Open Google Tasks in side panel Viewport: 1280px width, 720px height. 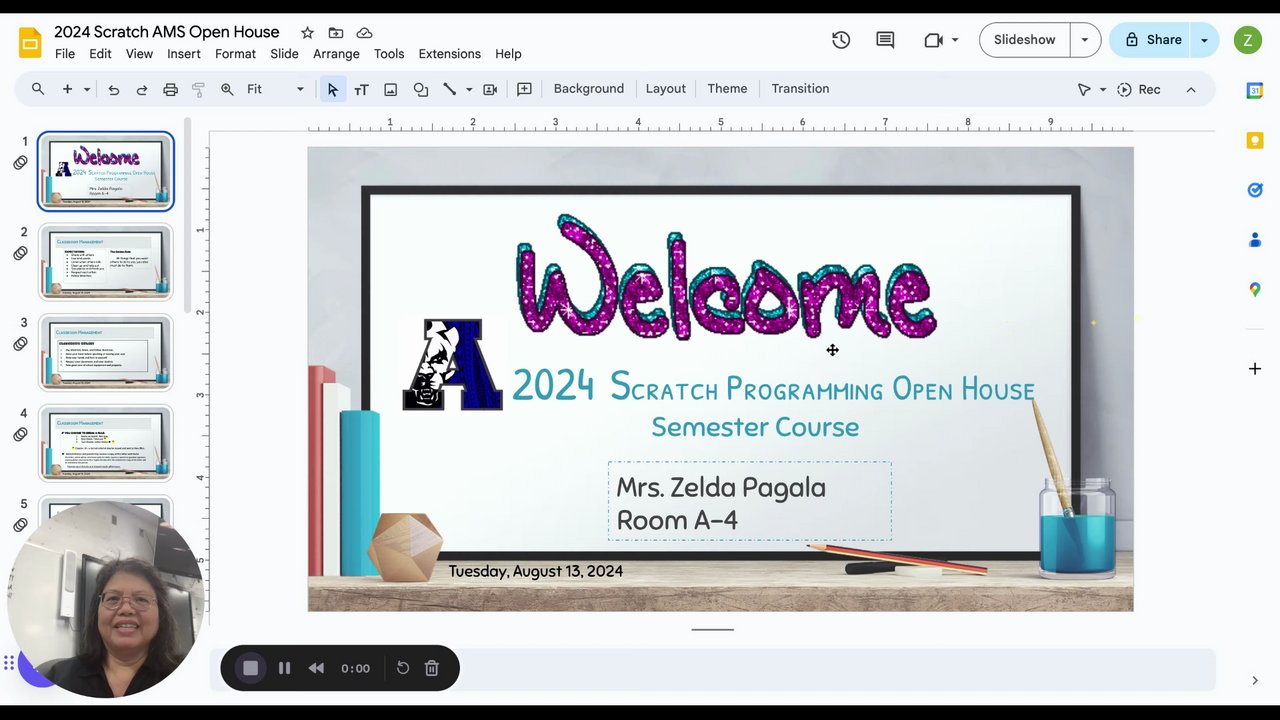pyautogui.click(x=1255, y=190)
